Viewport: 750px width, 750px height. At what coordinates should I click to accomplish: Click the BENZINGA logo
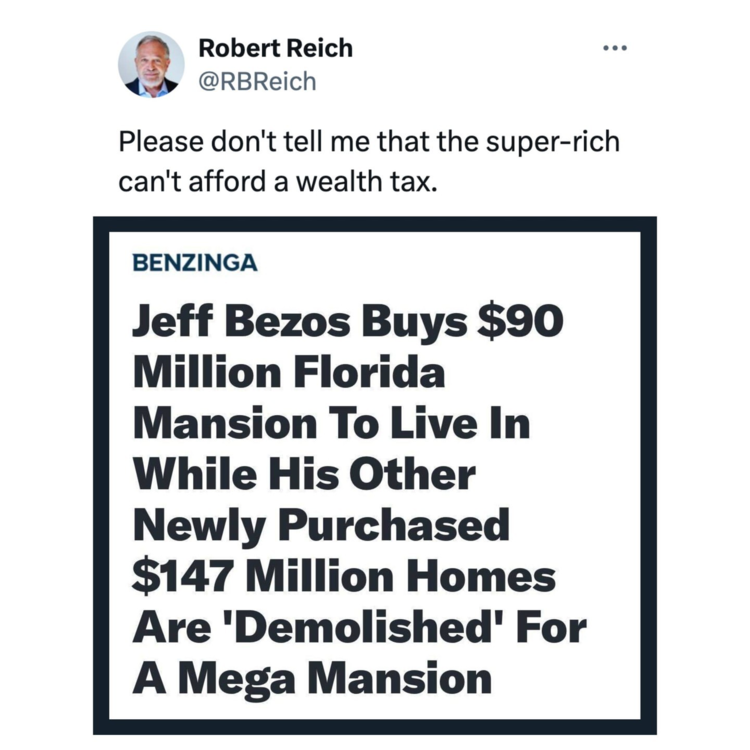194,264
